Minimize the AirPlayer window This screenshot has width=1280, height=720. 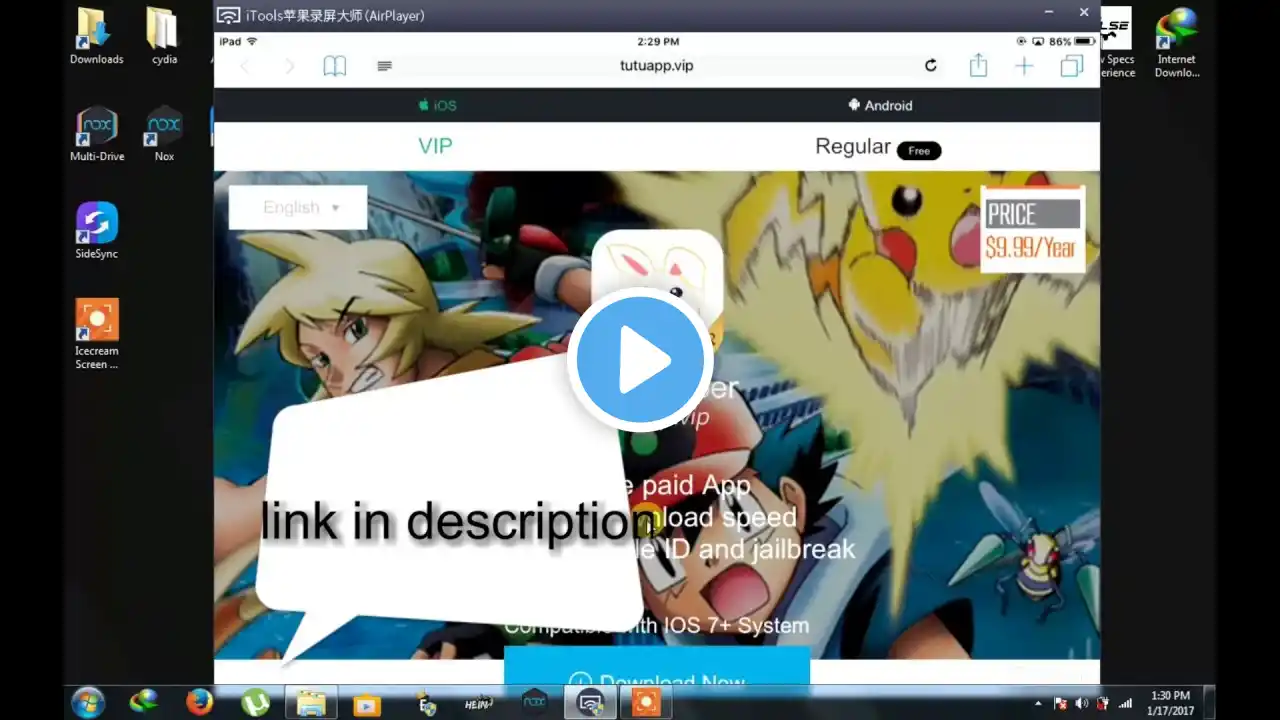pyautogui.click(x=1049, y=12)
